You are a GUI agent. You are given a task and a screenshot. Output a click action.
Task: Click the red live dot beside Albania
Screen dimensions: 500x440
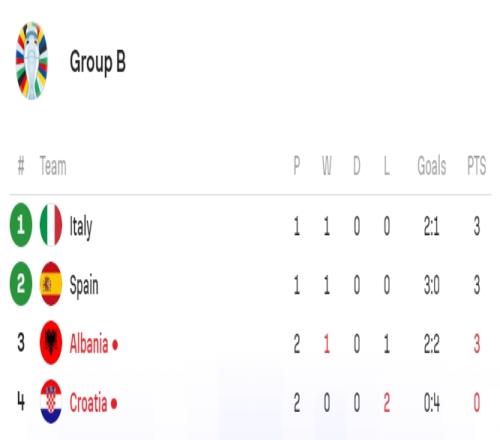(115, 345)
